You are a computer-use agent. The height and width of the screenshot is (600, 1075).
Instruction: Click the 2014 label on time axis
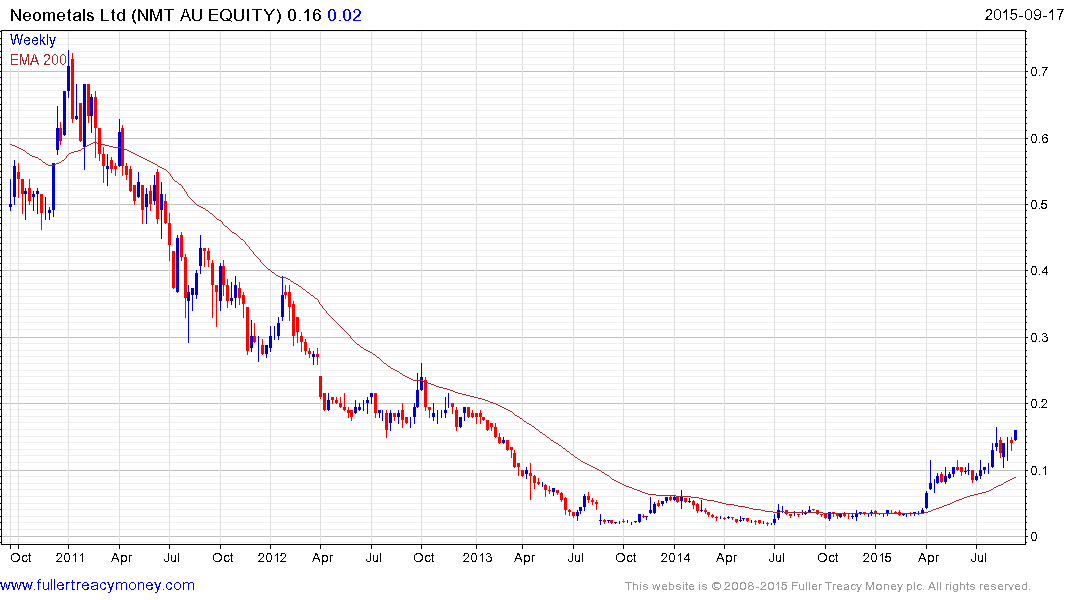coord(675,557)
